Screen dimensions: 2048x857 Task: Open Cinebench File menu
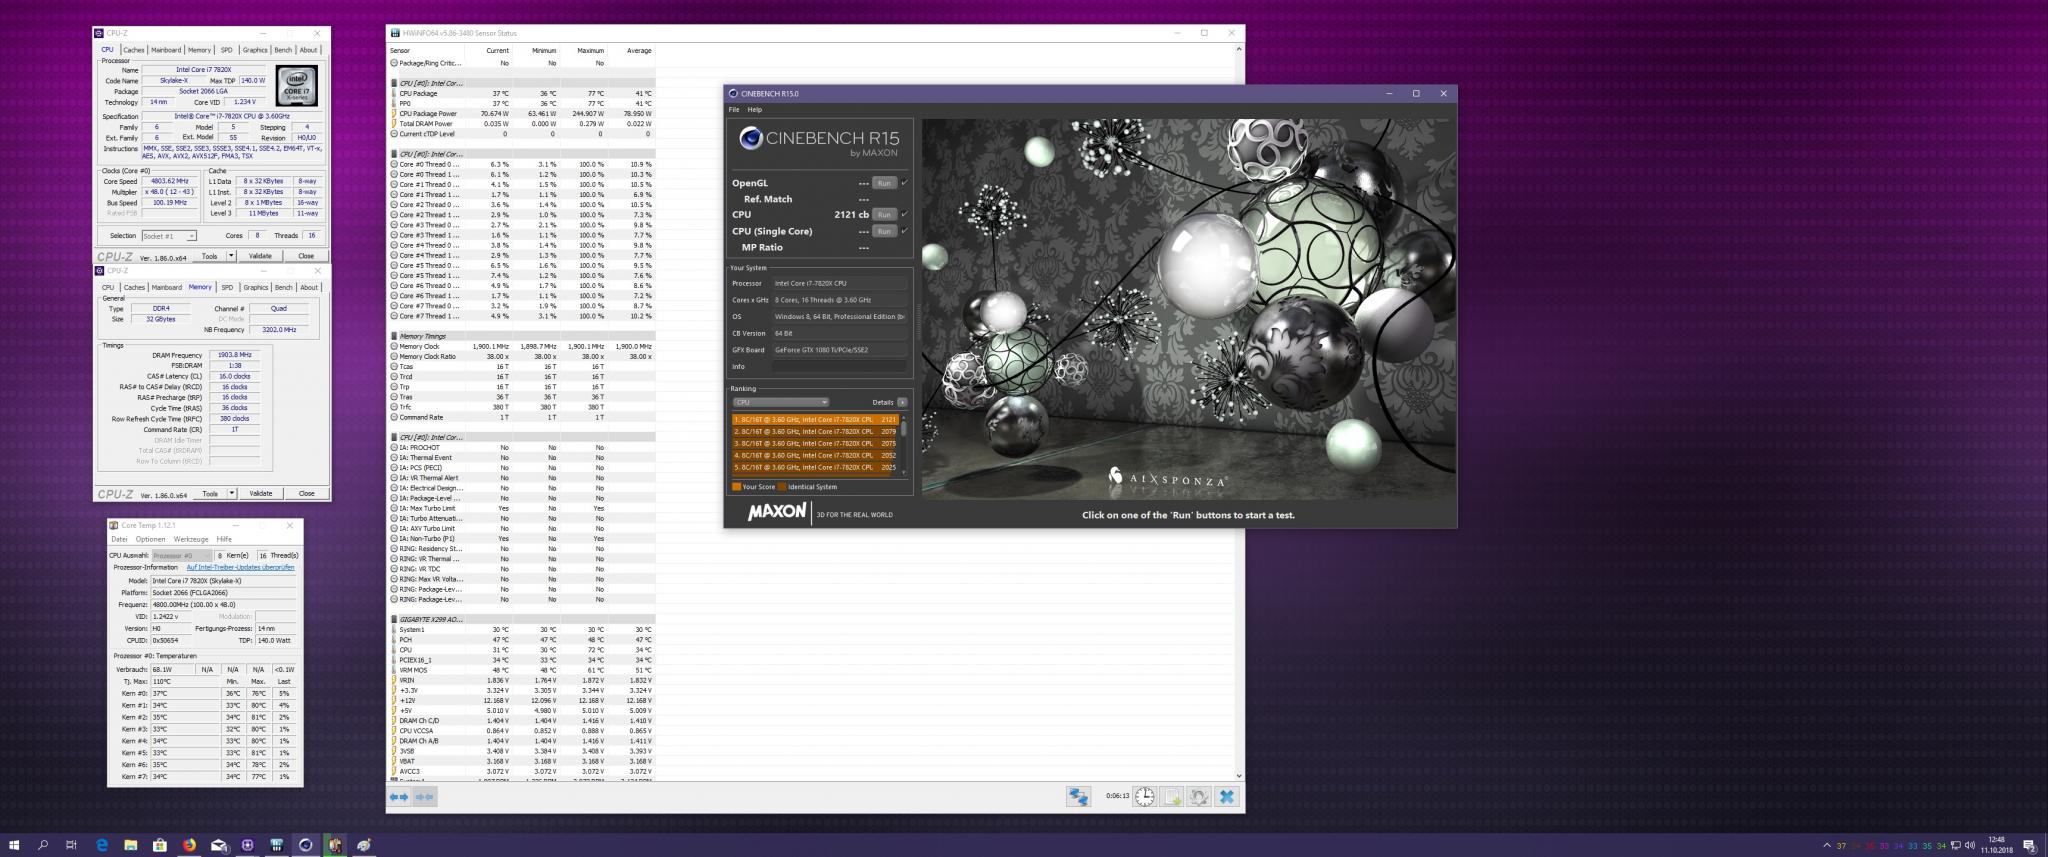pyautogui.click(x=734, y=110)
